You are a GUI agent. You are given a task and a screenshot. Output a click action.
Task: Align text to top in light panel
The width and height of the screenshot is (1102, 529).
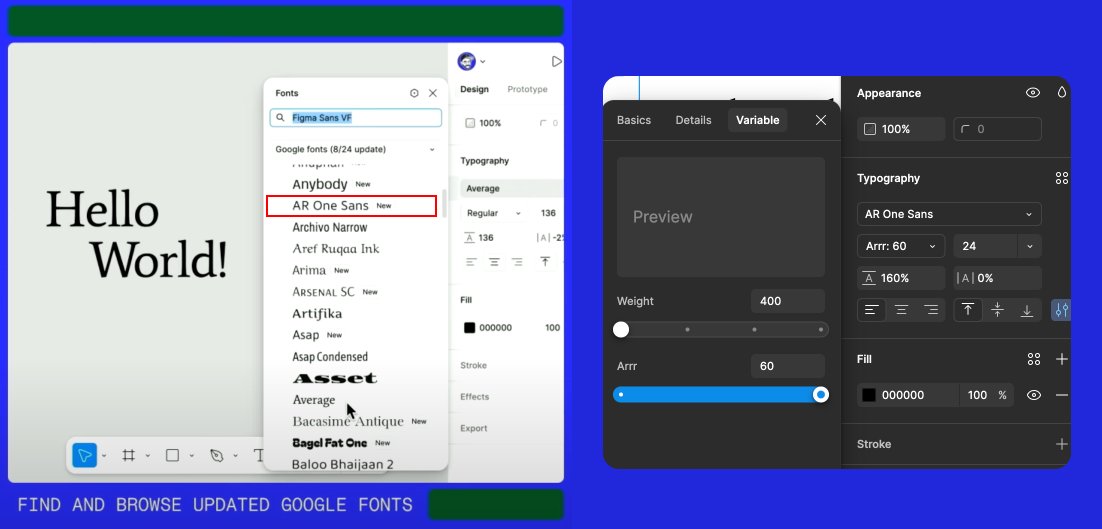coord(545,261)
